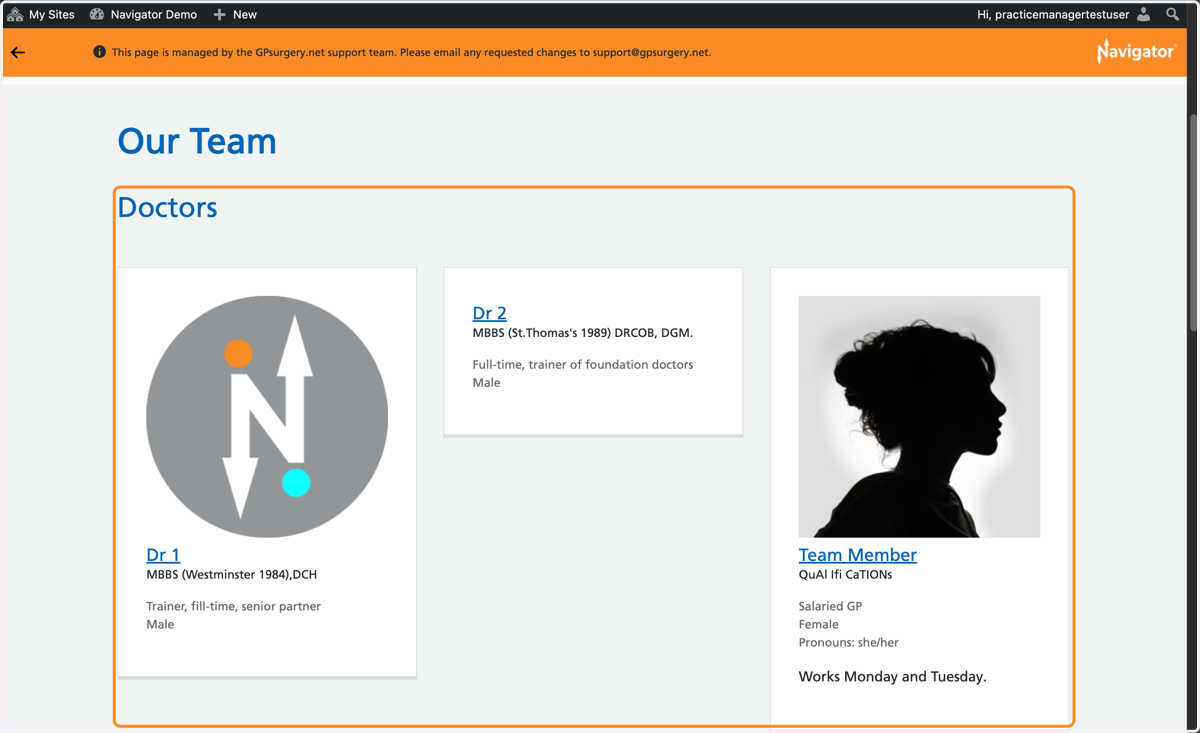Click the Team Member silhouette photo
The width and height of the screenshot is (1200, 733).
point(919,416)
